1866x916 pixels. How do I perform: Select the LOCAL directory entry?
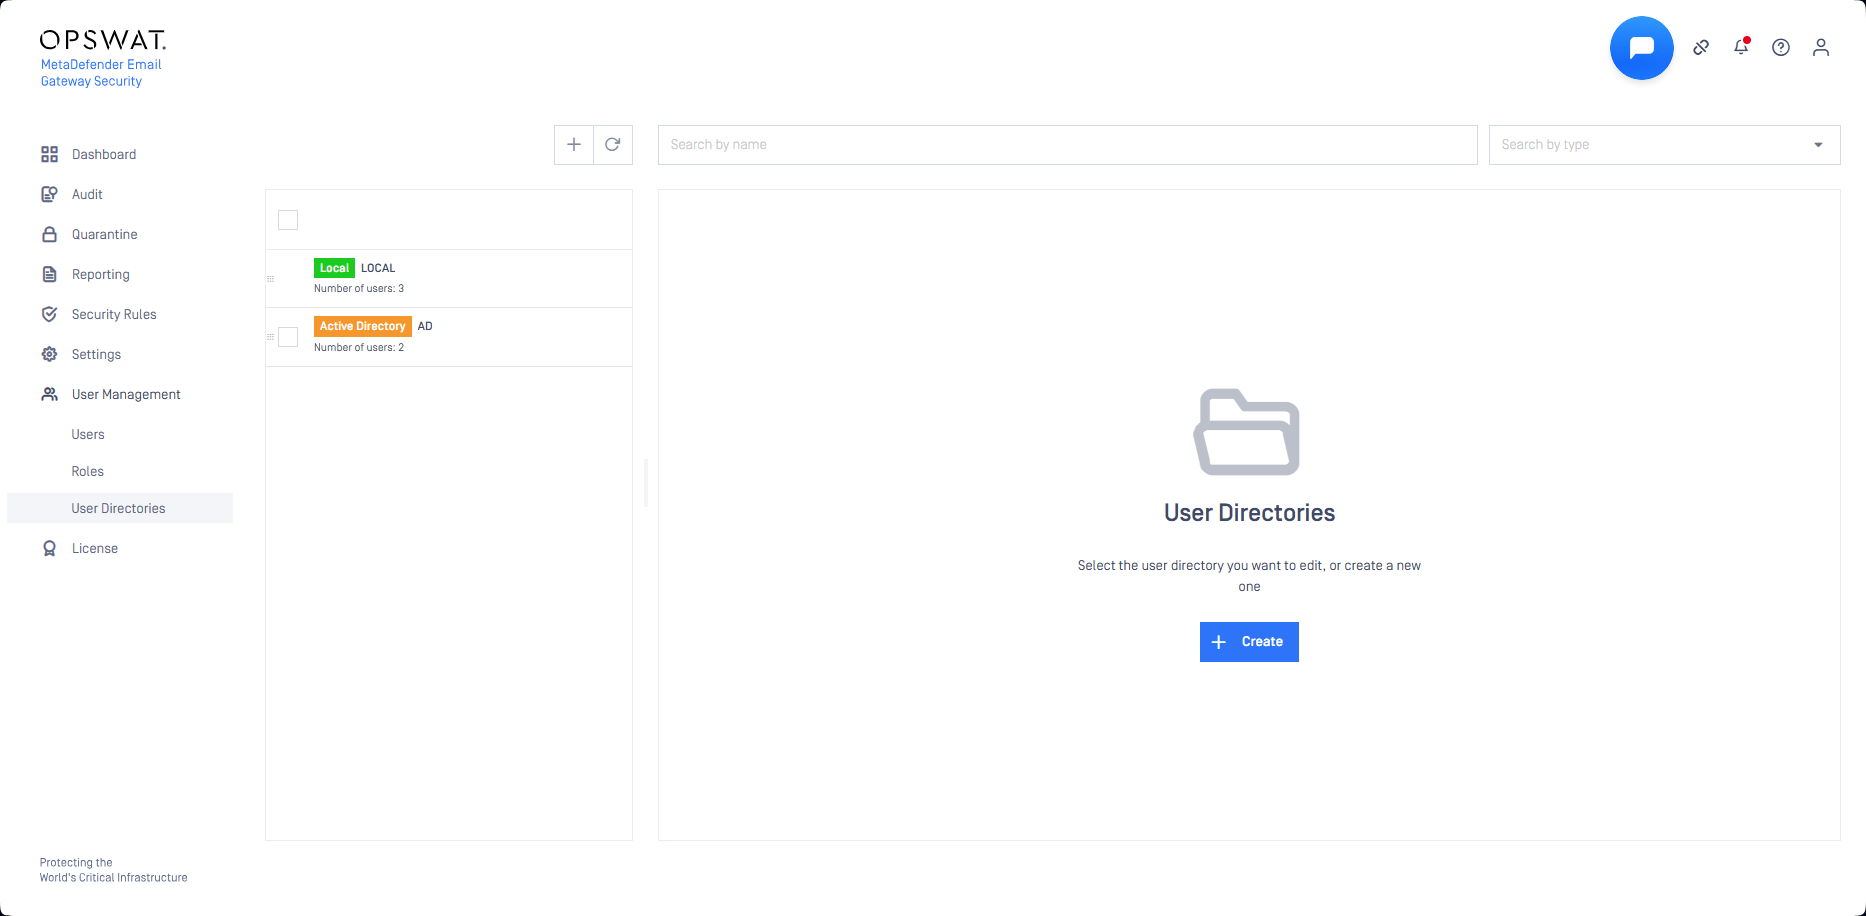coord(450,278)
